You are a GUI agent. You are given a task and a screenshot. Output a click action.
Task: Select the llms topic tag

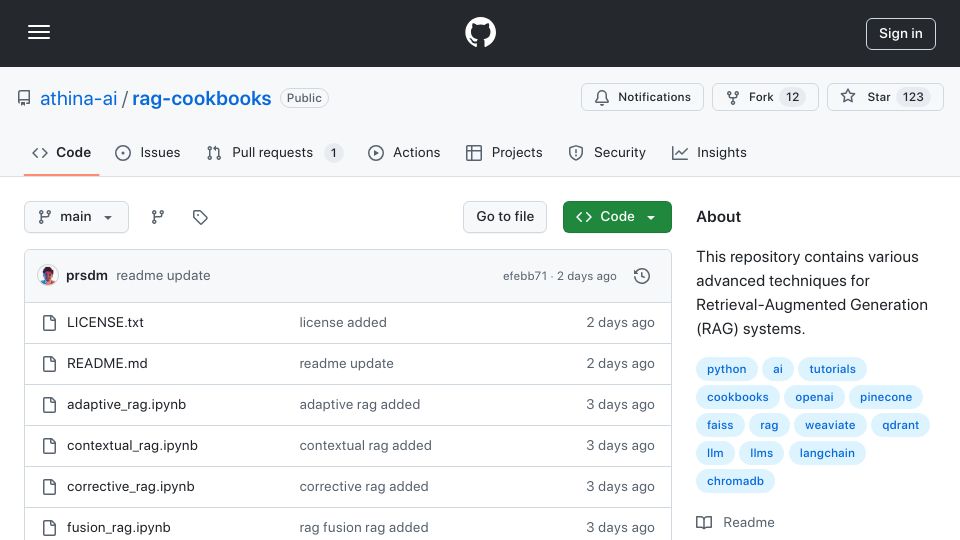(762, 454)
